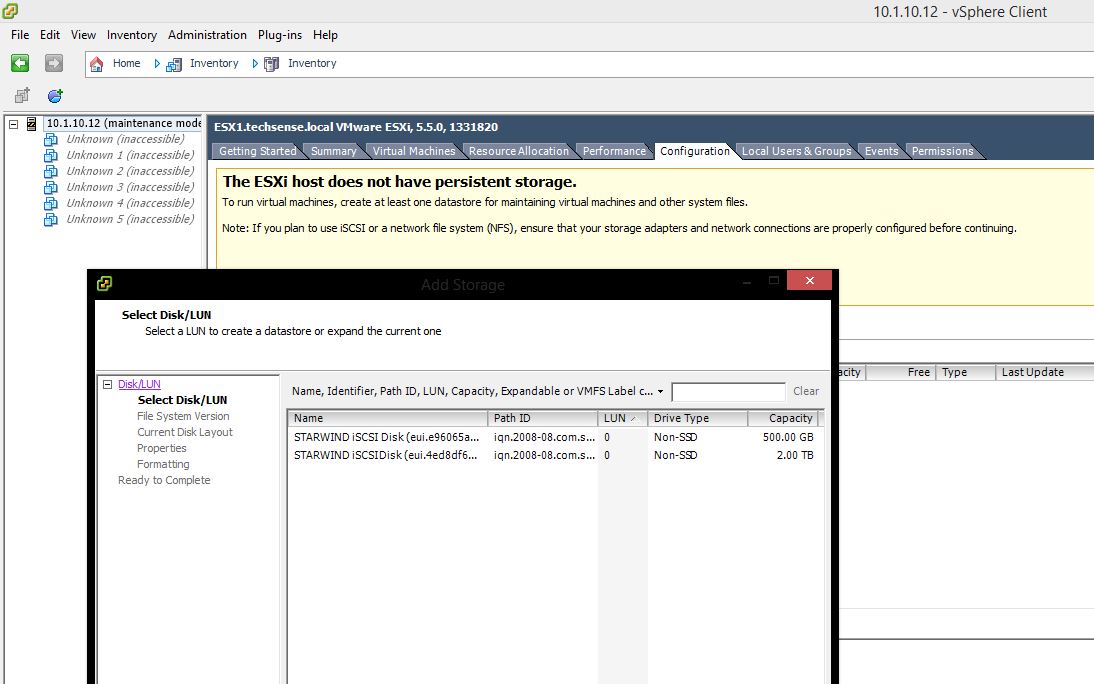
Task: Click the second Inventory breadcrumb host icon
Action: pos(271,64)
